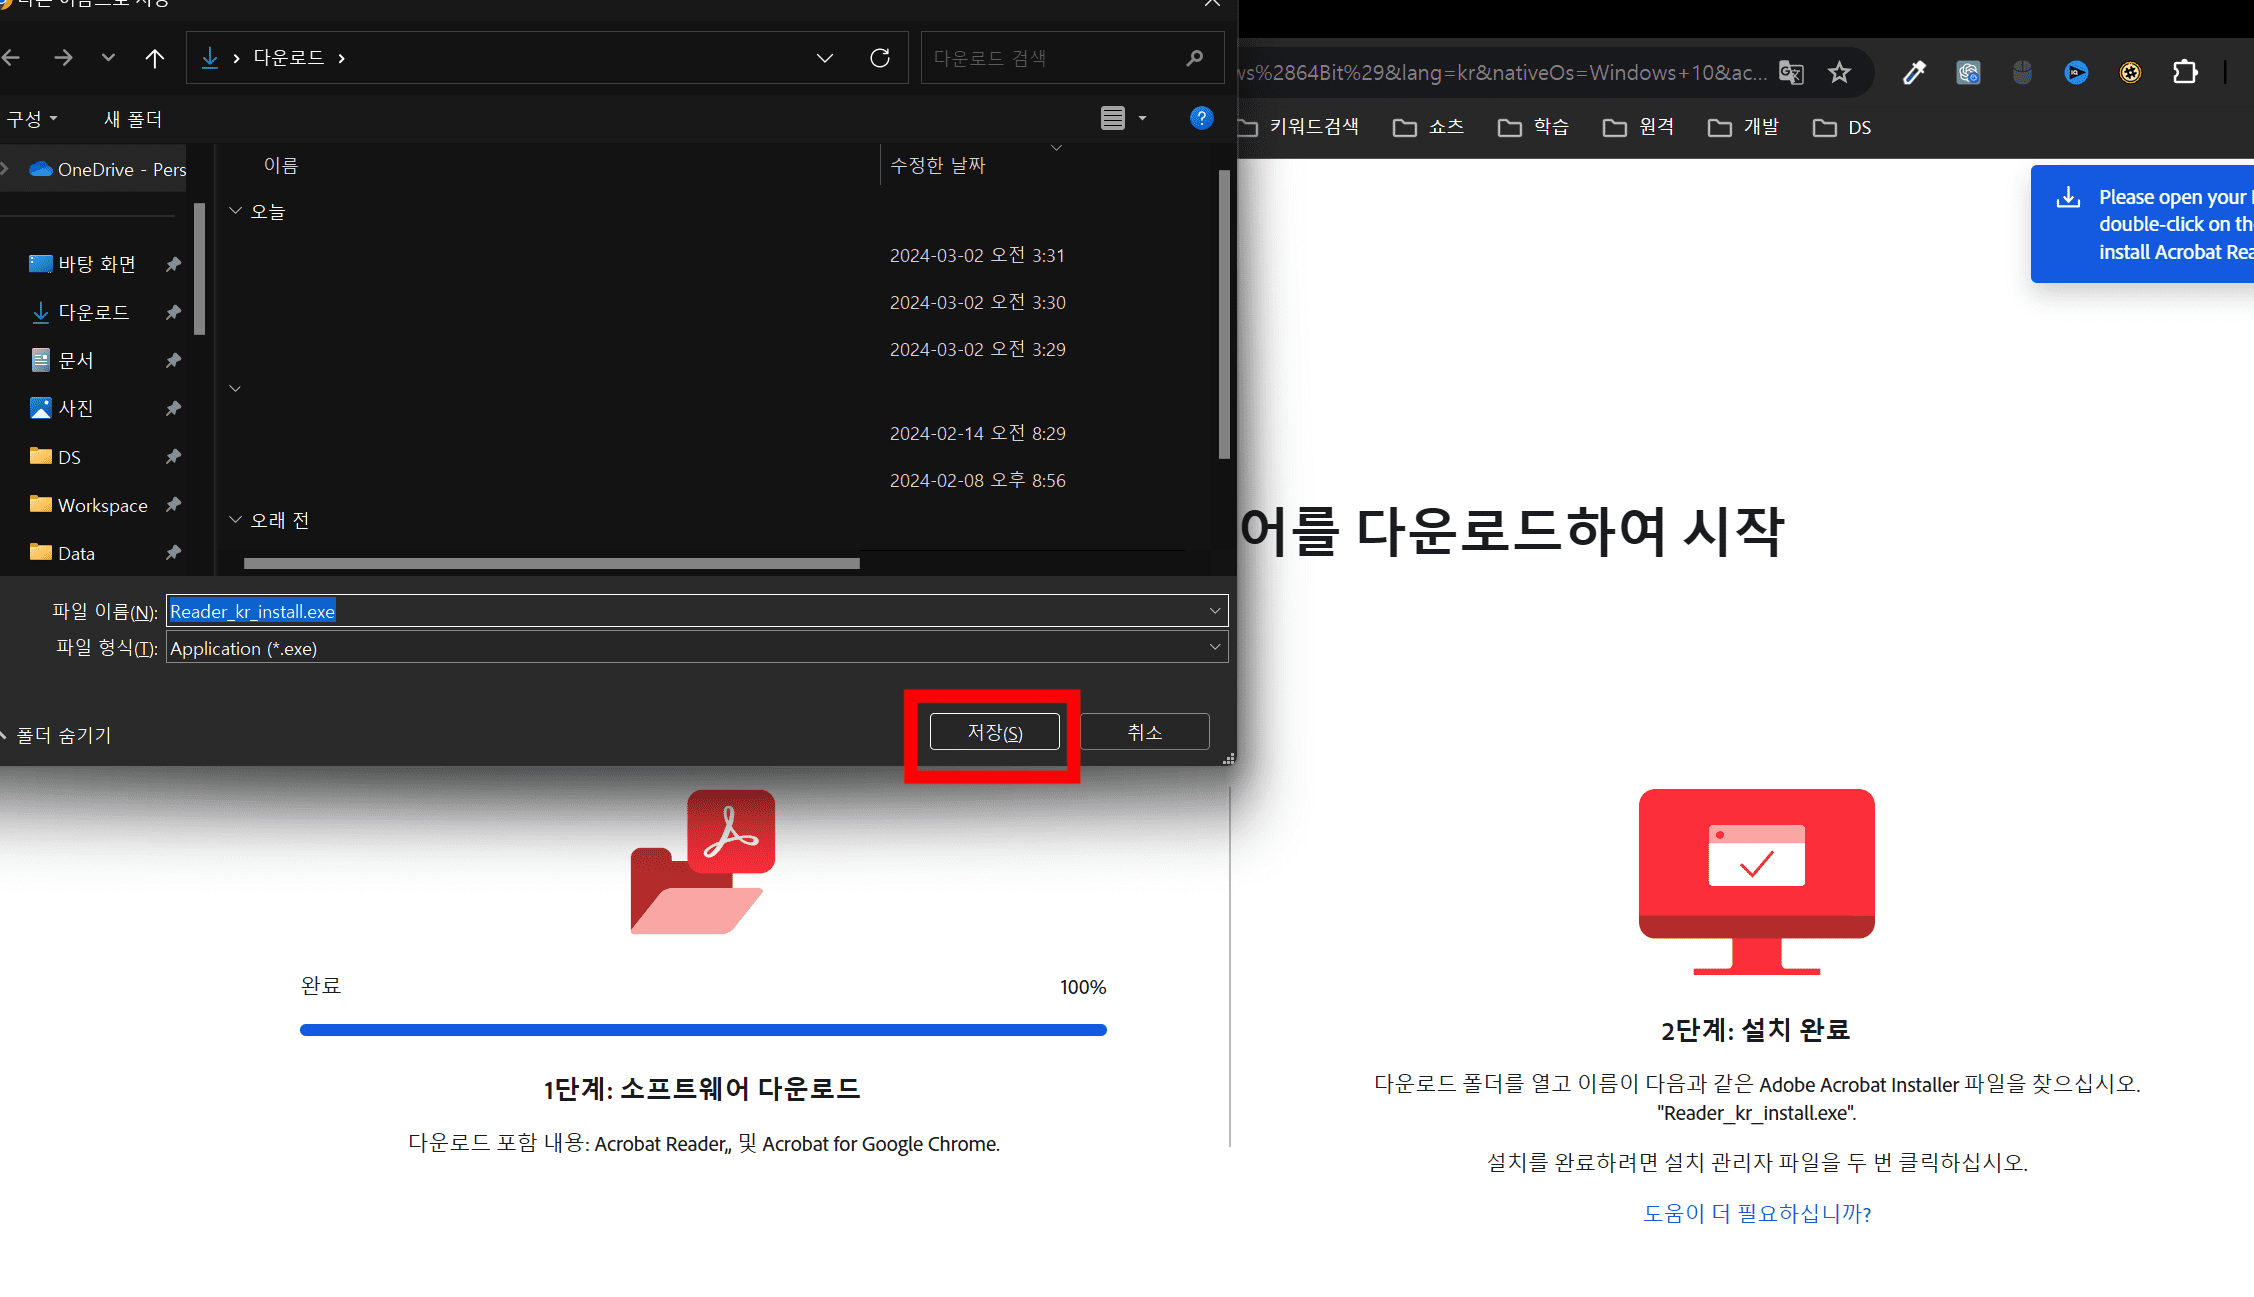Click the orange gear extension icon
The image size is (2254, 1297).
(x=2130, y=72)
